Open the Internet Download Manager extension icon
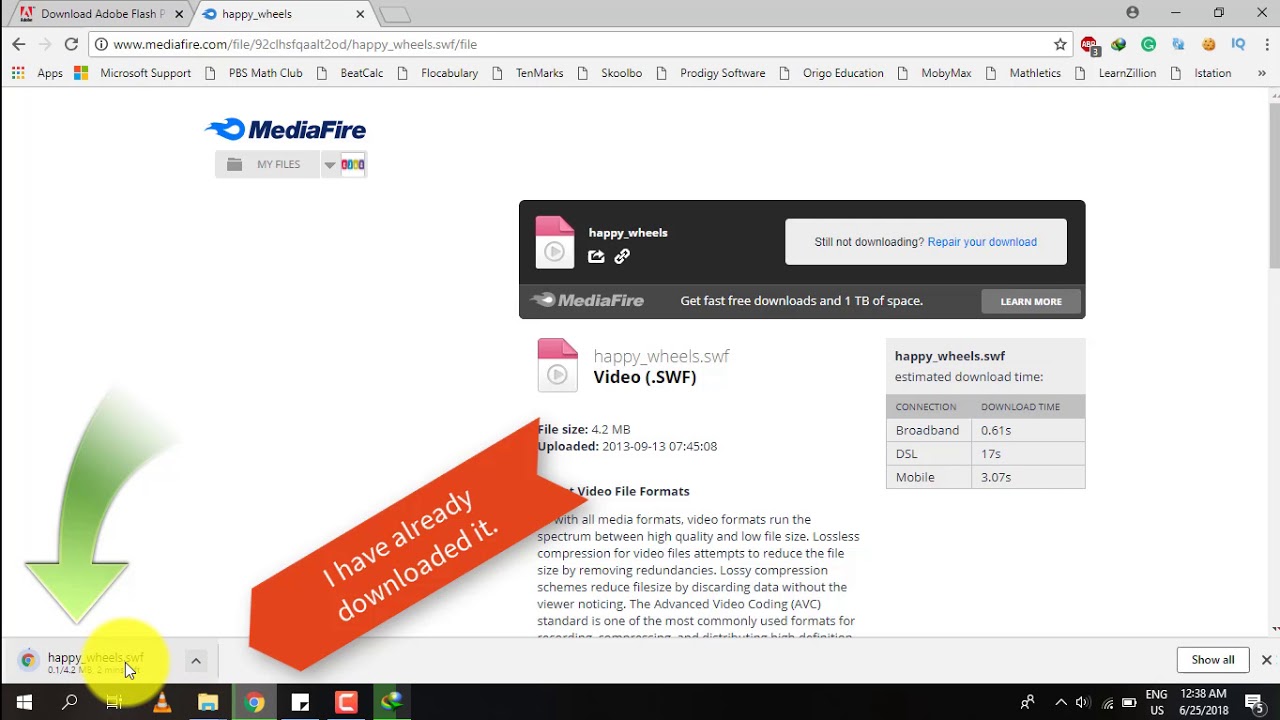 click(x=1119, y=44)
